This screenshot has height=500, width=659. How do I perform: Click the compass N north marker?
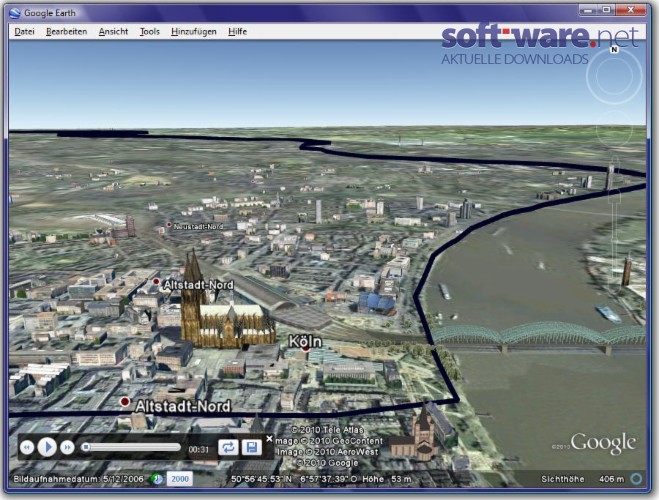(x=614, y=50)
